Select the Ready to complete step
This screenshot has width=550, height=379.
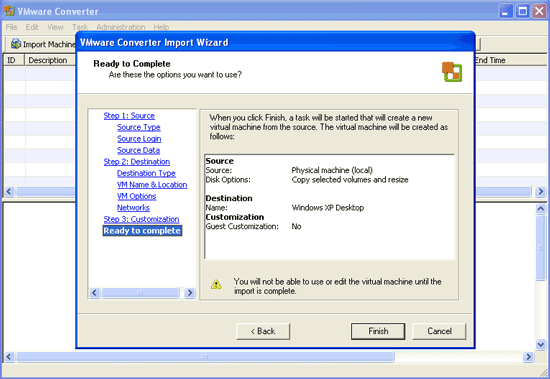click(x=142, y=231)
